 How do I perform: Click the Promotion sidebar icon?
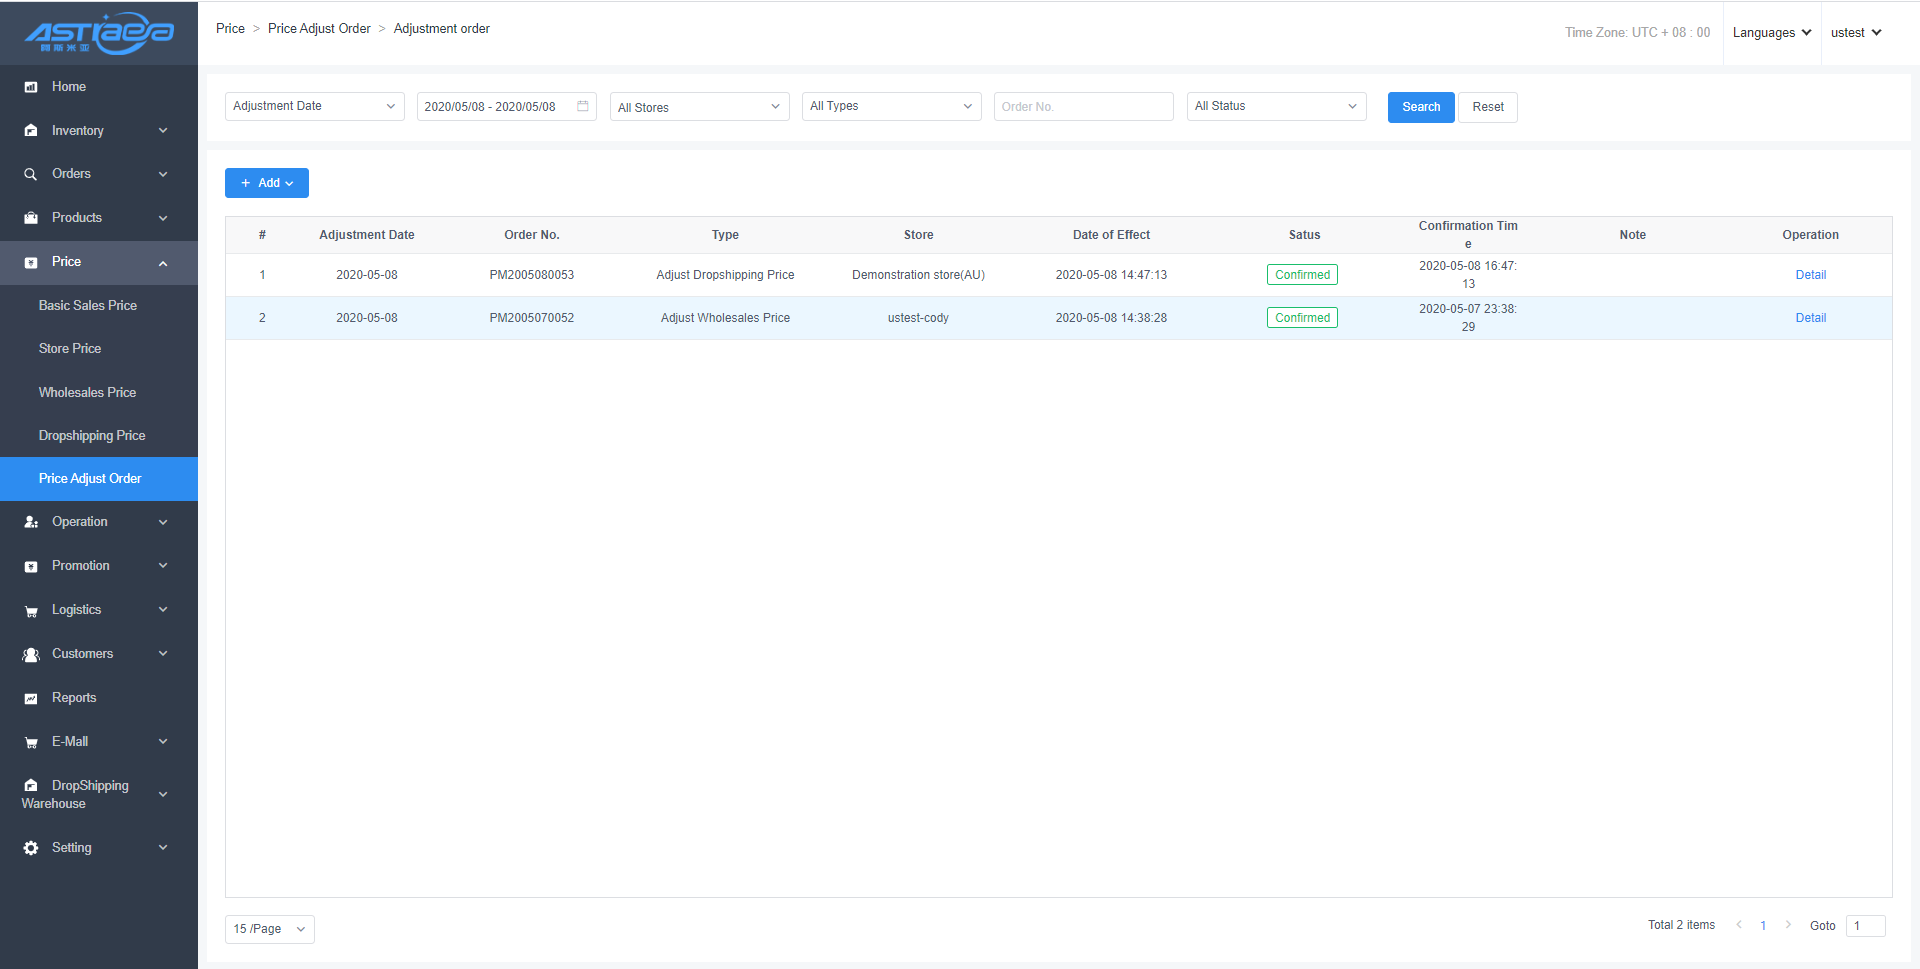(x=31, y=566)
